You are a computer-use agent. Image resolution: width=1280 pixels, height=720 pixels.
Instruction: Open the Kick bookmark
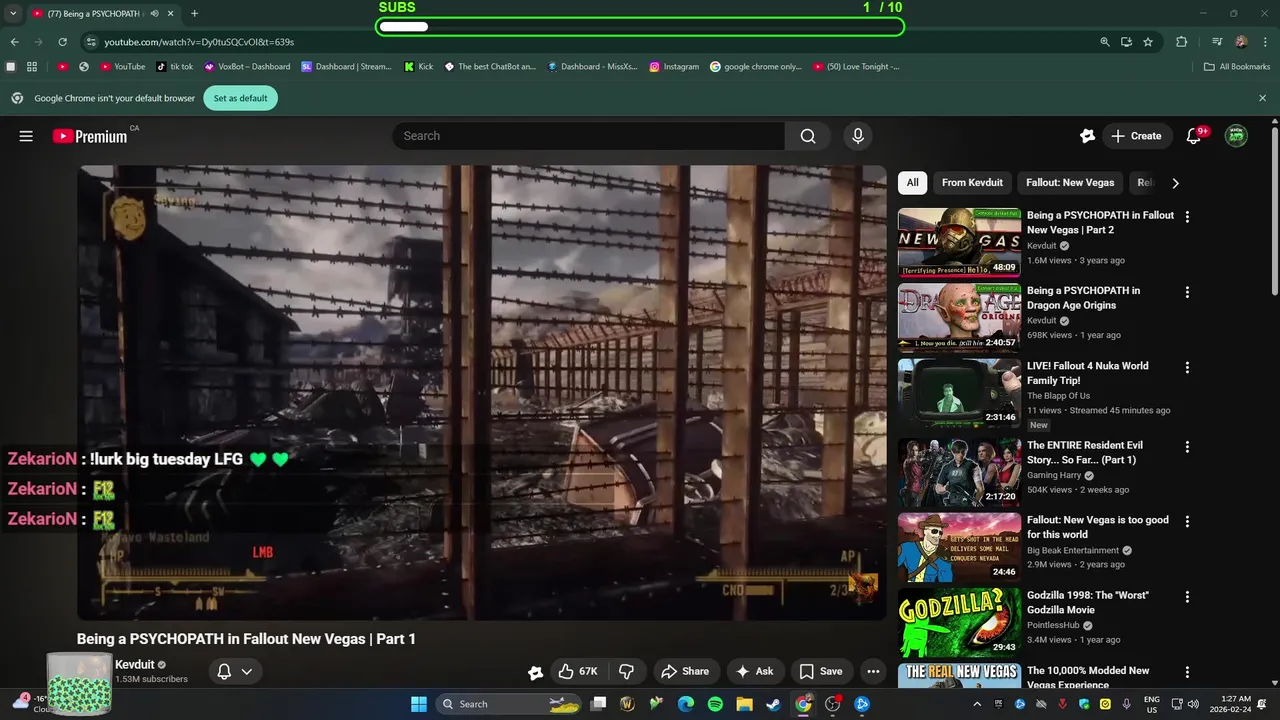point(419,67)
